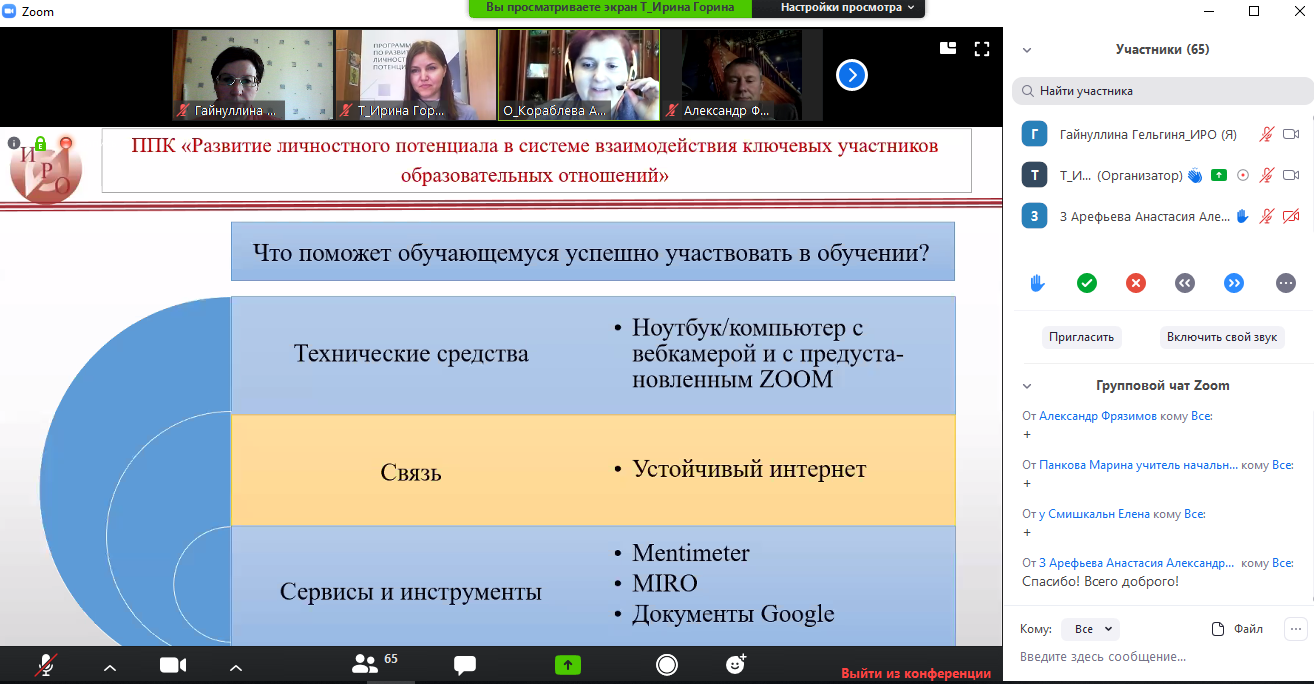Screen dimensions: 1314x684
Task: Collapse the Групповой чат Zoom chevron
Action: (x=1027, y=386)
